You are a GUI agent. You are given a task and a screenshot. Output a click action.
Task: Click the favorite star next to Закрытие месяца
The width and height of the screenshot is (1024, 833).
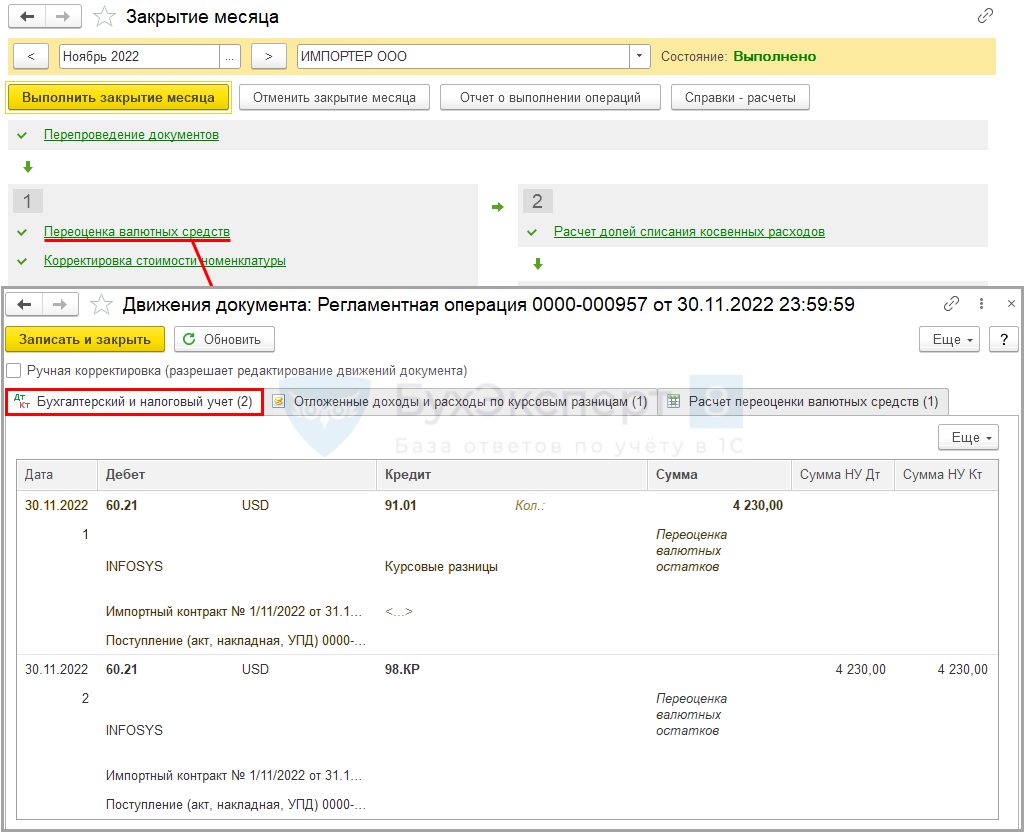click(x=103, y=17)
